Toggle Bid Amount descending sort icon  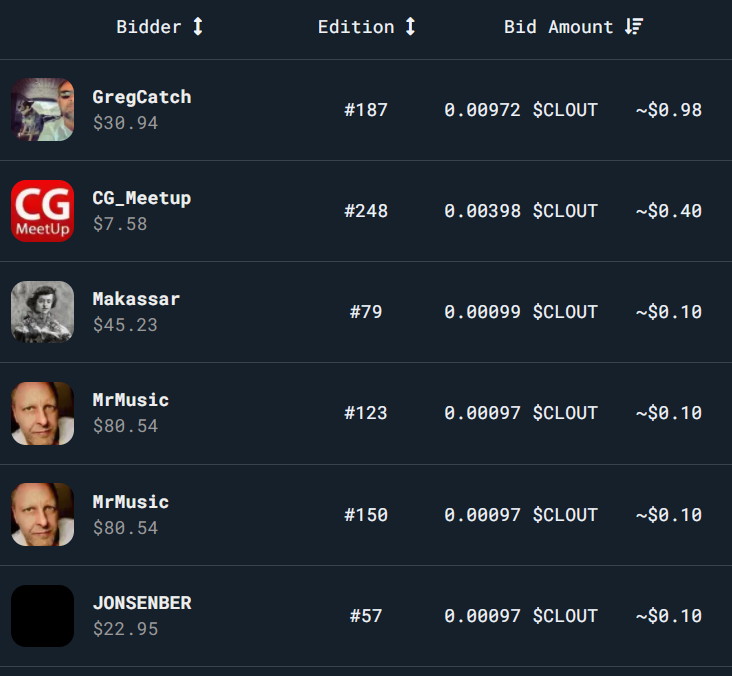click(634, 26)
